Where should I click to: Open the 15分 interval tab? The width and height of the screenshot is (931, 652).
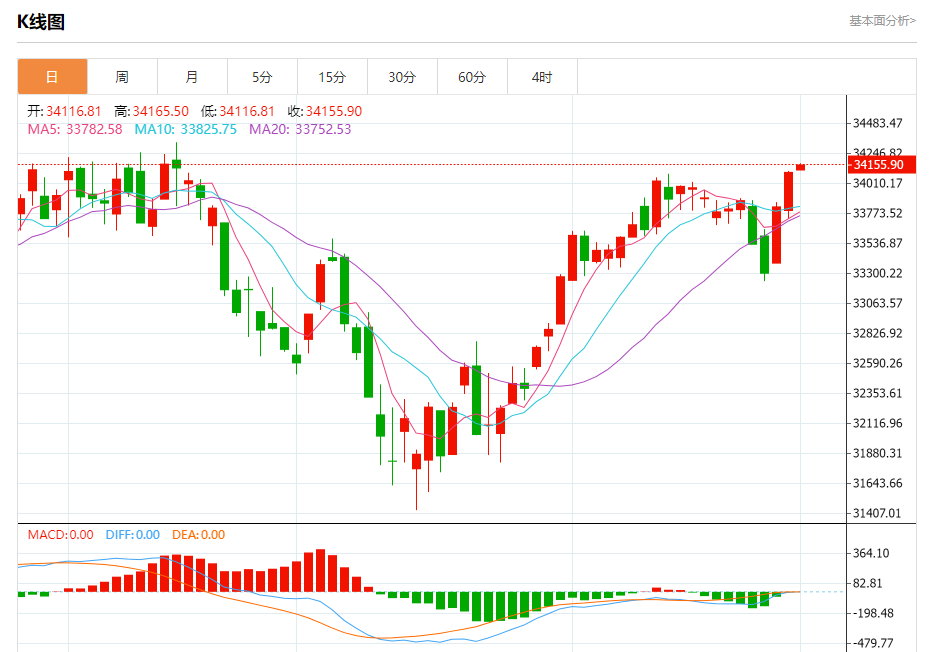click(332, 77)
